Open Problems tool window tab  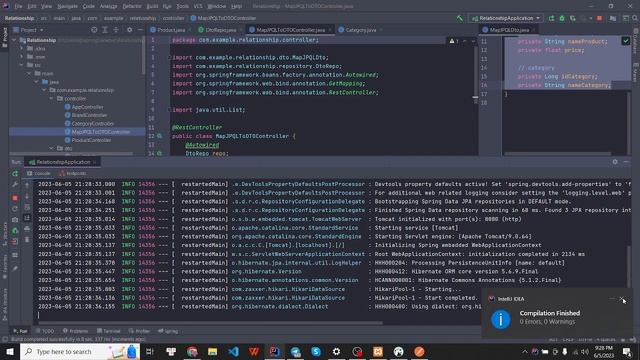point(76,331)
